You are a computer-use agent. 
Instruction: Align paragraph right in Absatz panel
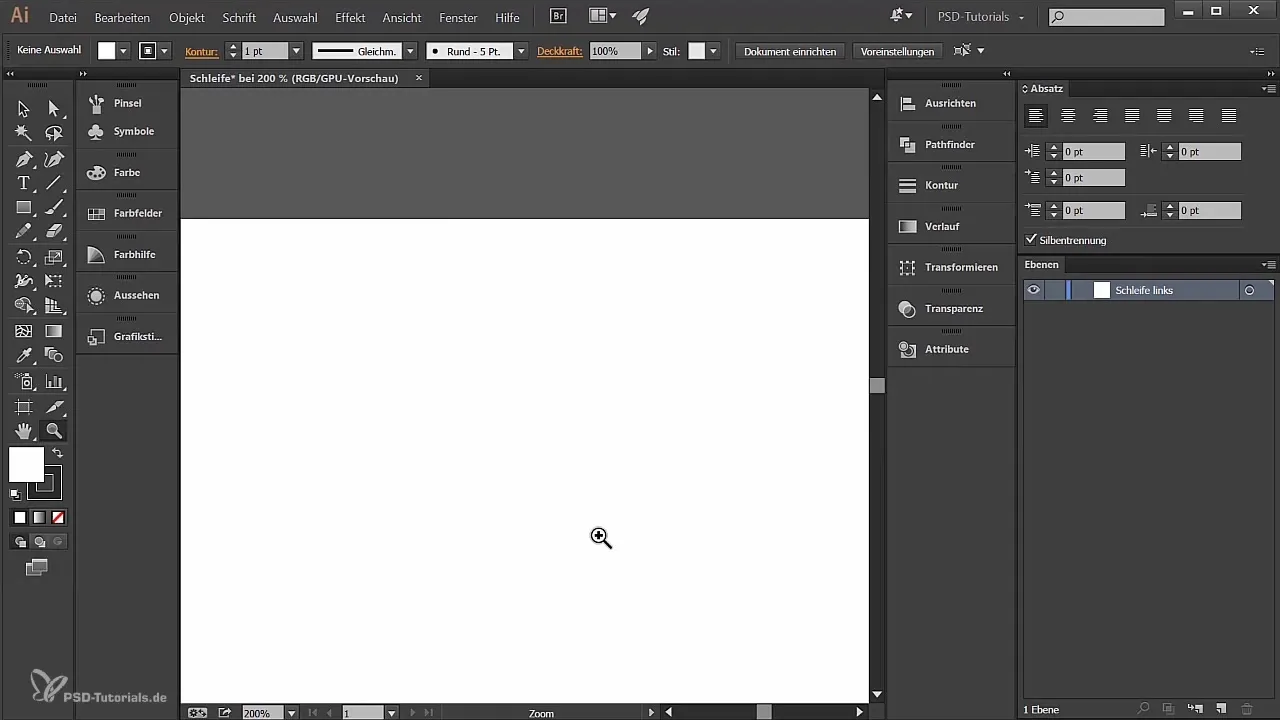point(1100,116)
